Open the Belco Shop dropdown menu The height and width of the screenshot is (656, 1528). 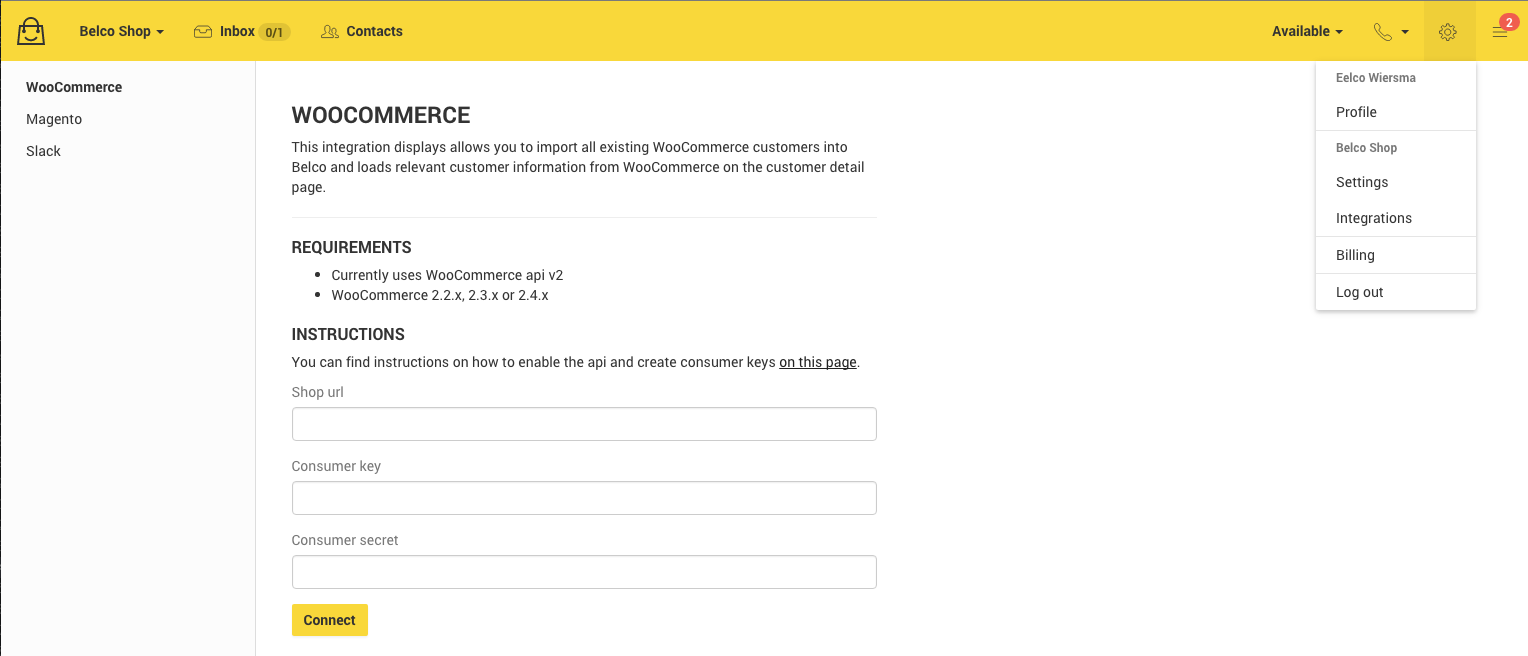(121, 31)
